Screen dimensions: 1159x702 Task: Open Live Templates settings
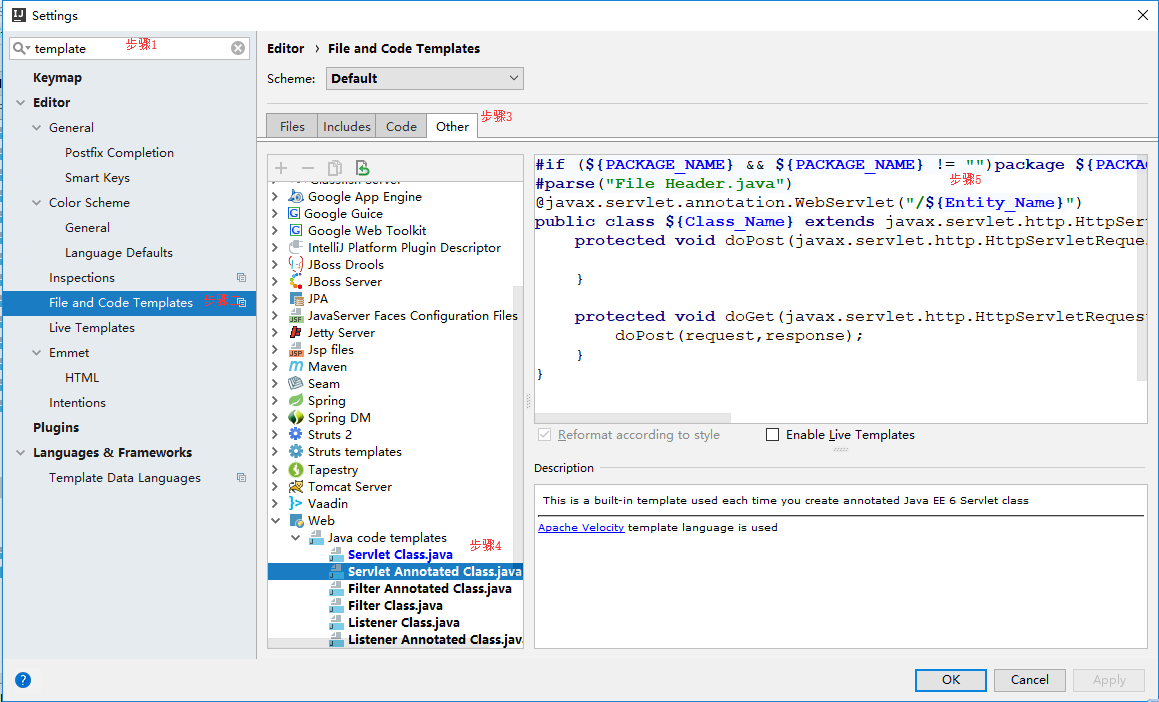tap(92, 328)
